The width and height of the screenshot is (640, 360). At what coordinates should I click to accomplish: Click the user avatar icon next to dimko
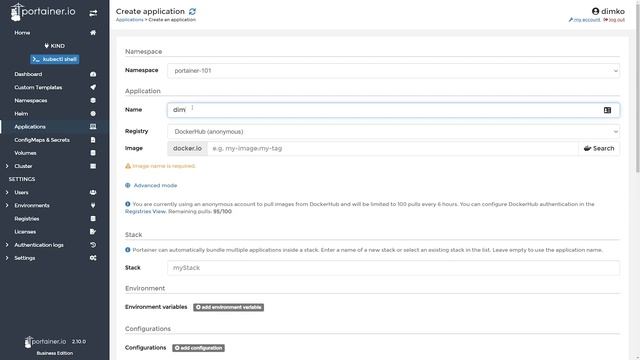(595, 11)
